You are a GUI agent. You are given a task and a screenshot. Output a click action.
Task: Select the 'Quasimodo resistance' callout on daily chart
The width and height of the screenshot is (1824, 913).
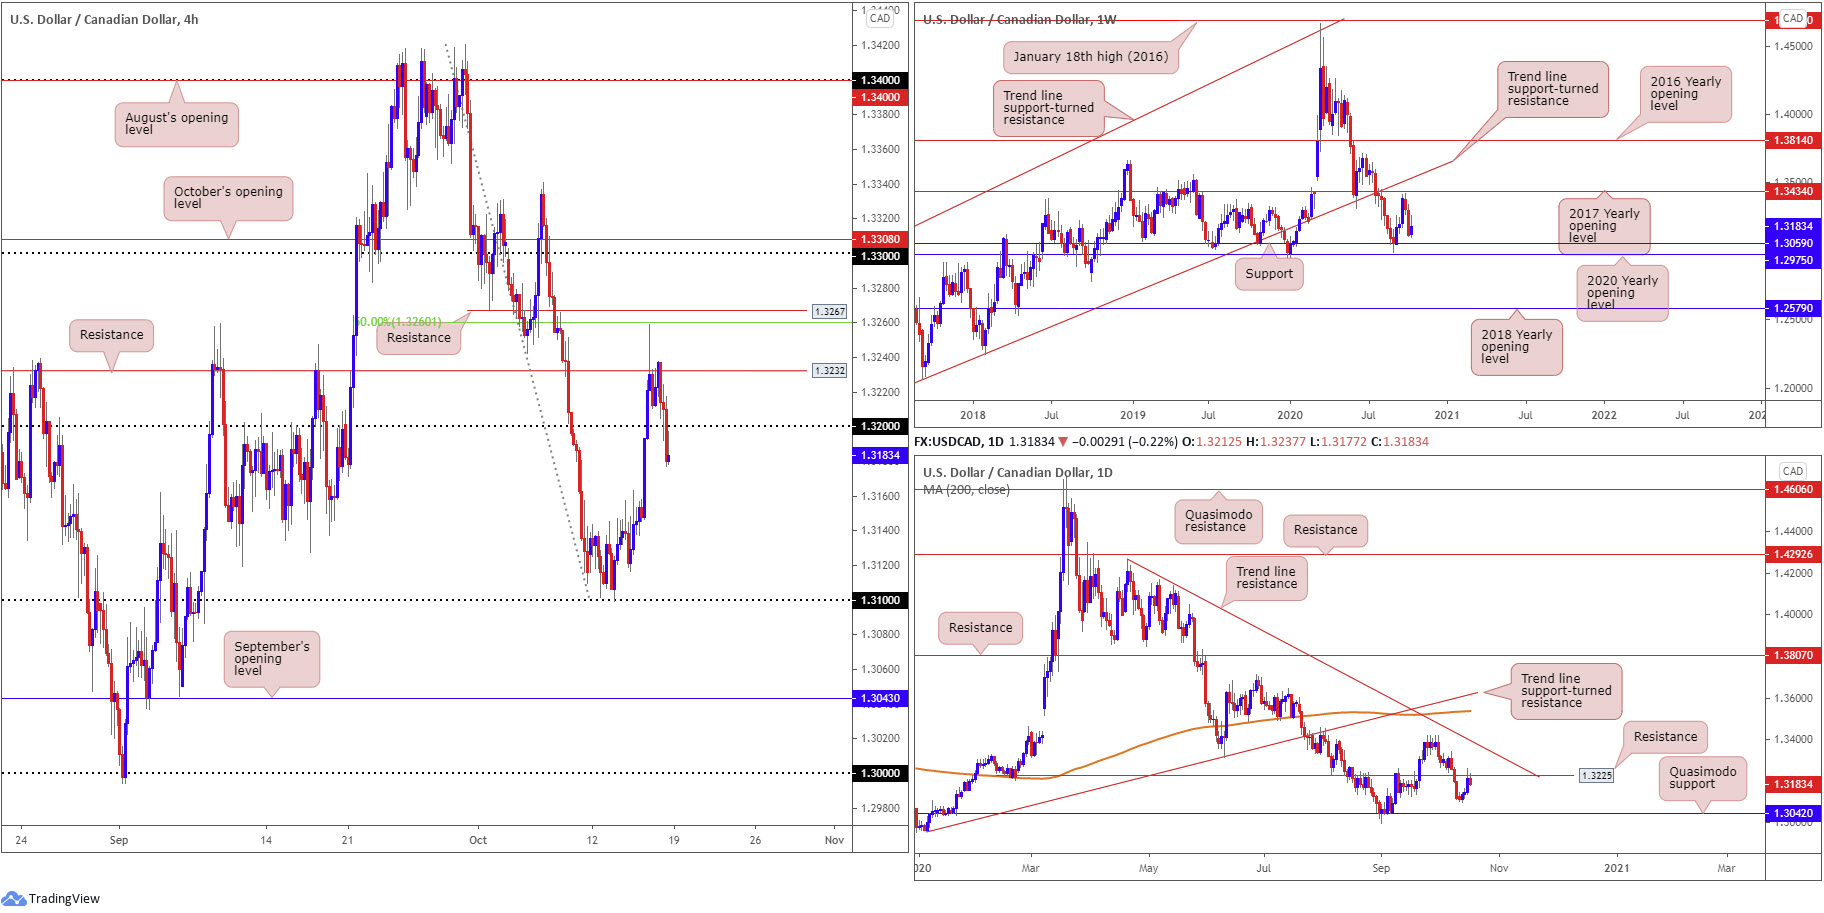pyautogui.click(x=1218, y=520)
